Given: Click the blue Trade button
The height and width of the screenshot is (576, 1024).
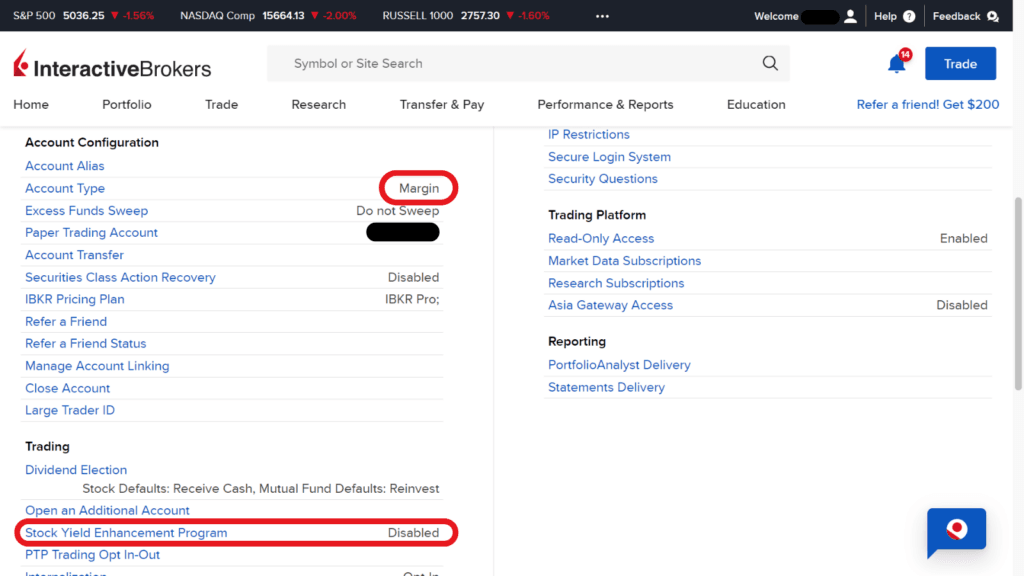Looking at the screenshot, I should [960, 64].
